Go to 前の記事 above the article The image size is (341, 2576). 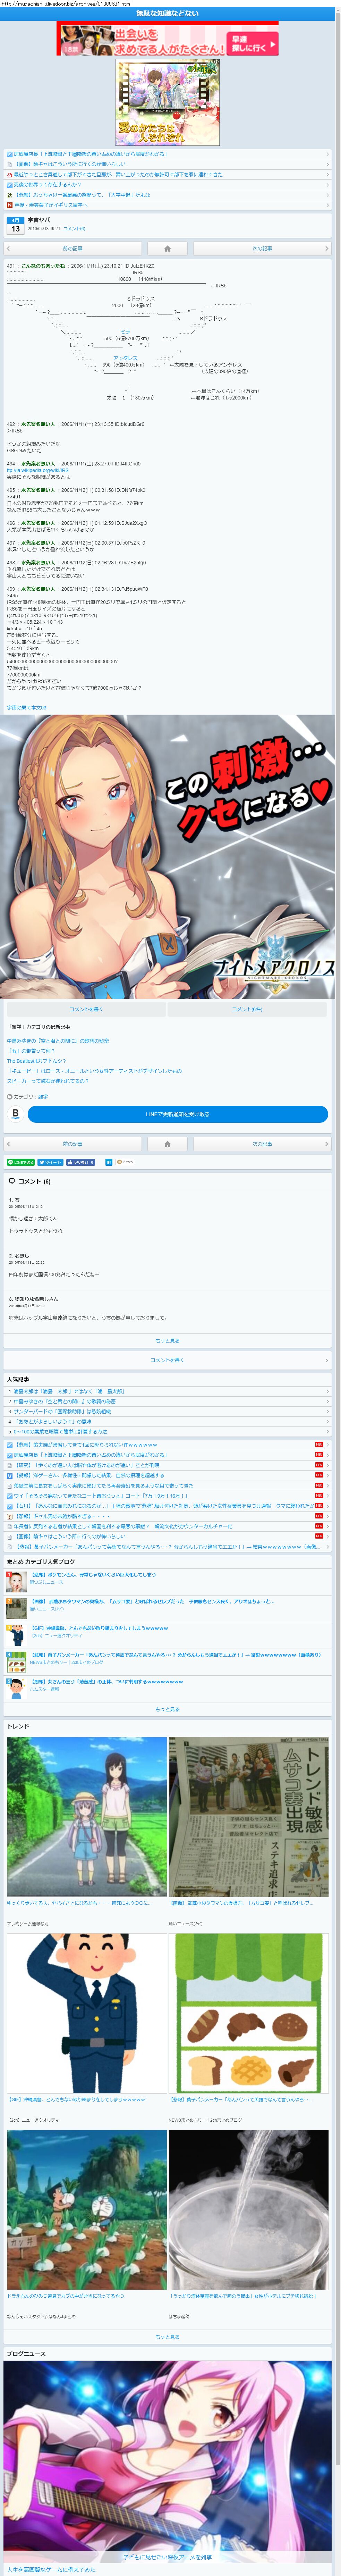(72, 248)
